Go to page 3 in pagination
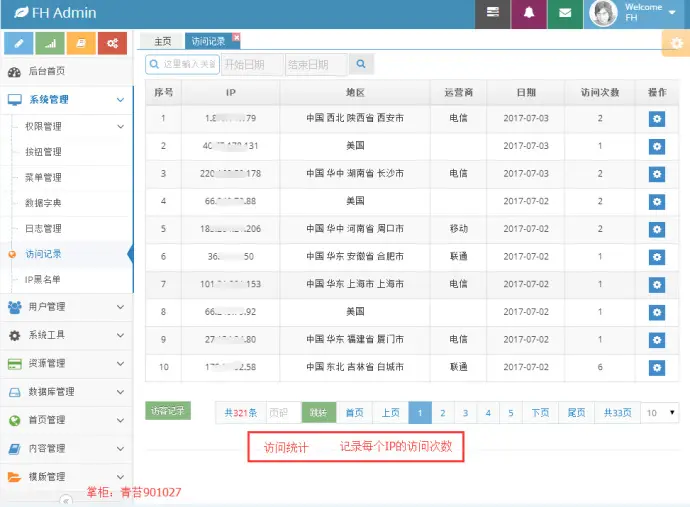 click(466, 413)
